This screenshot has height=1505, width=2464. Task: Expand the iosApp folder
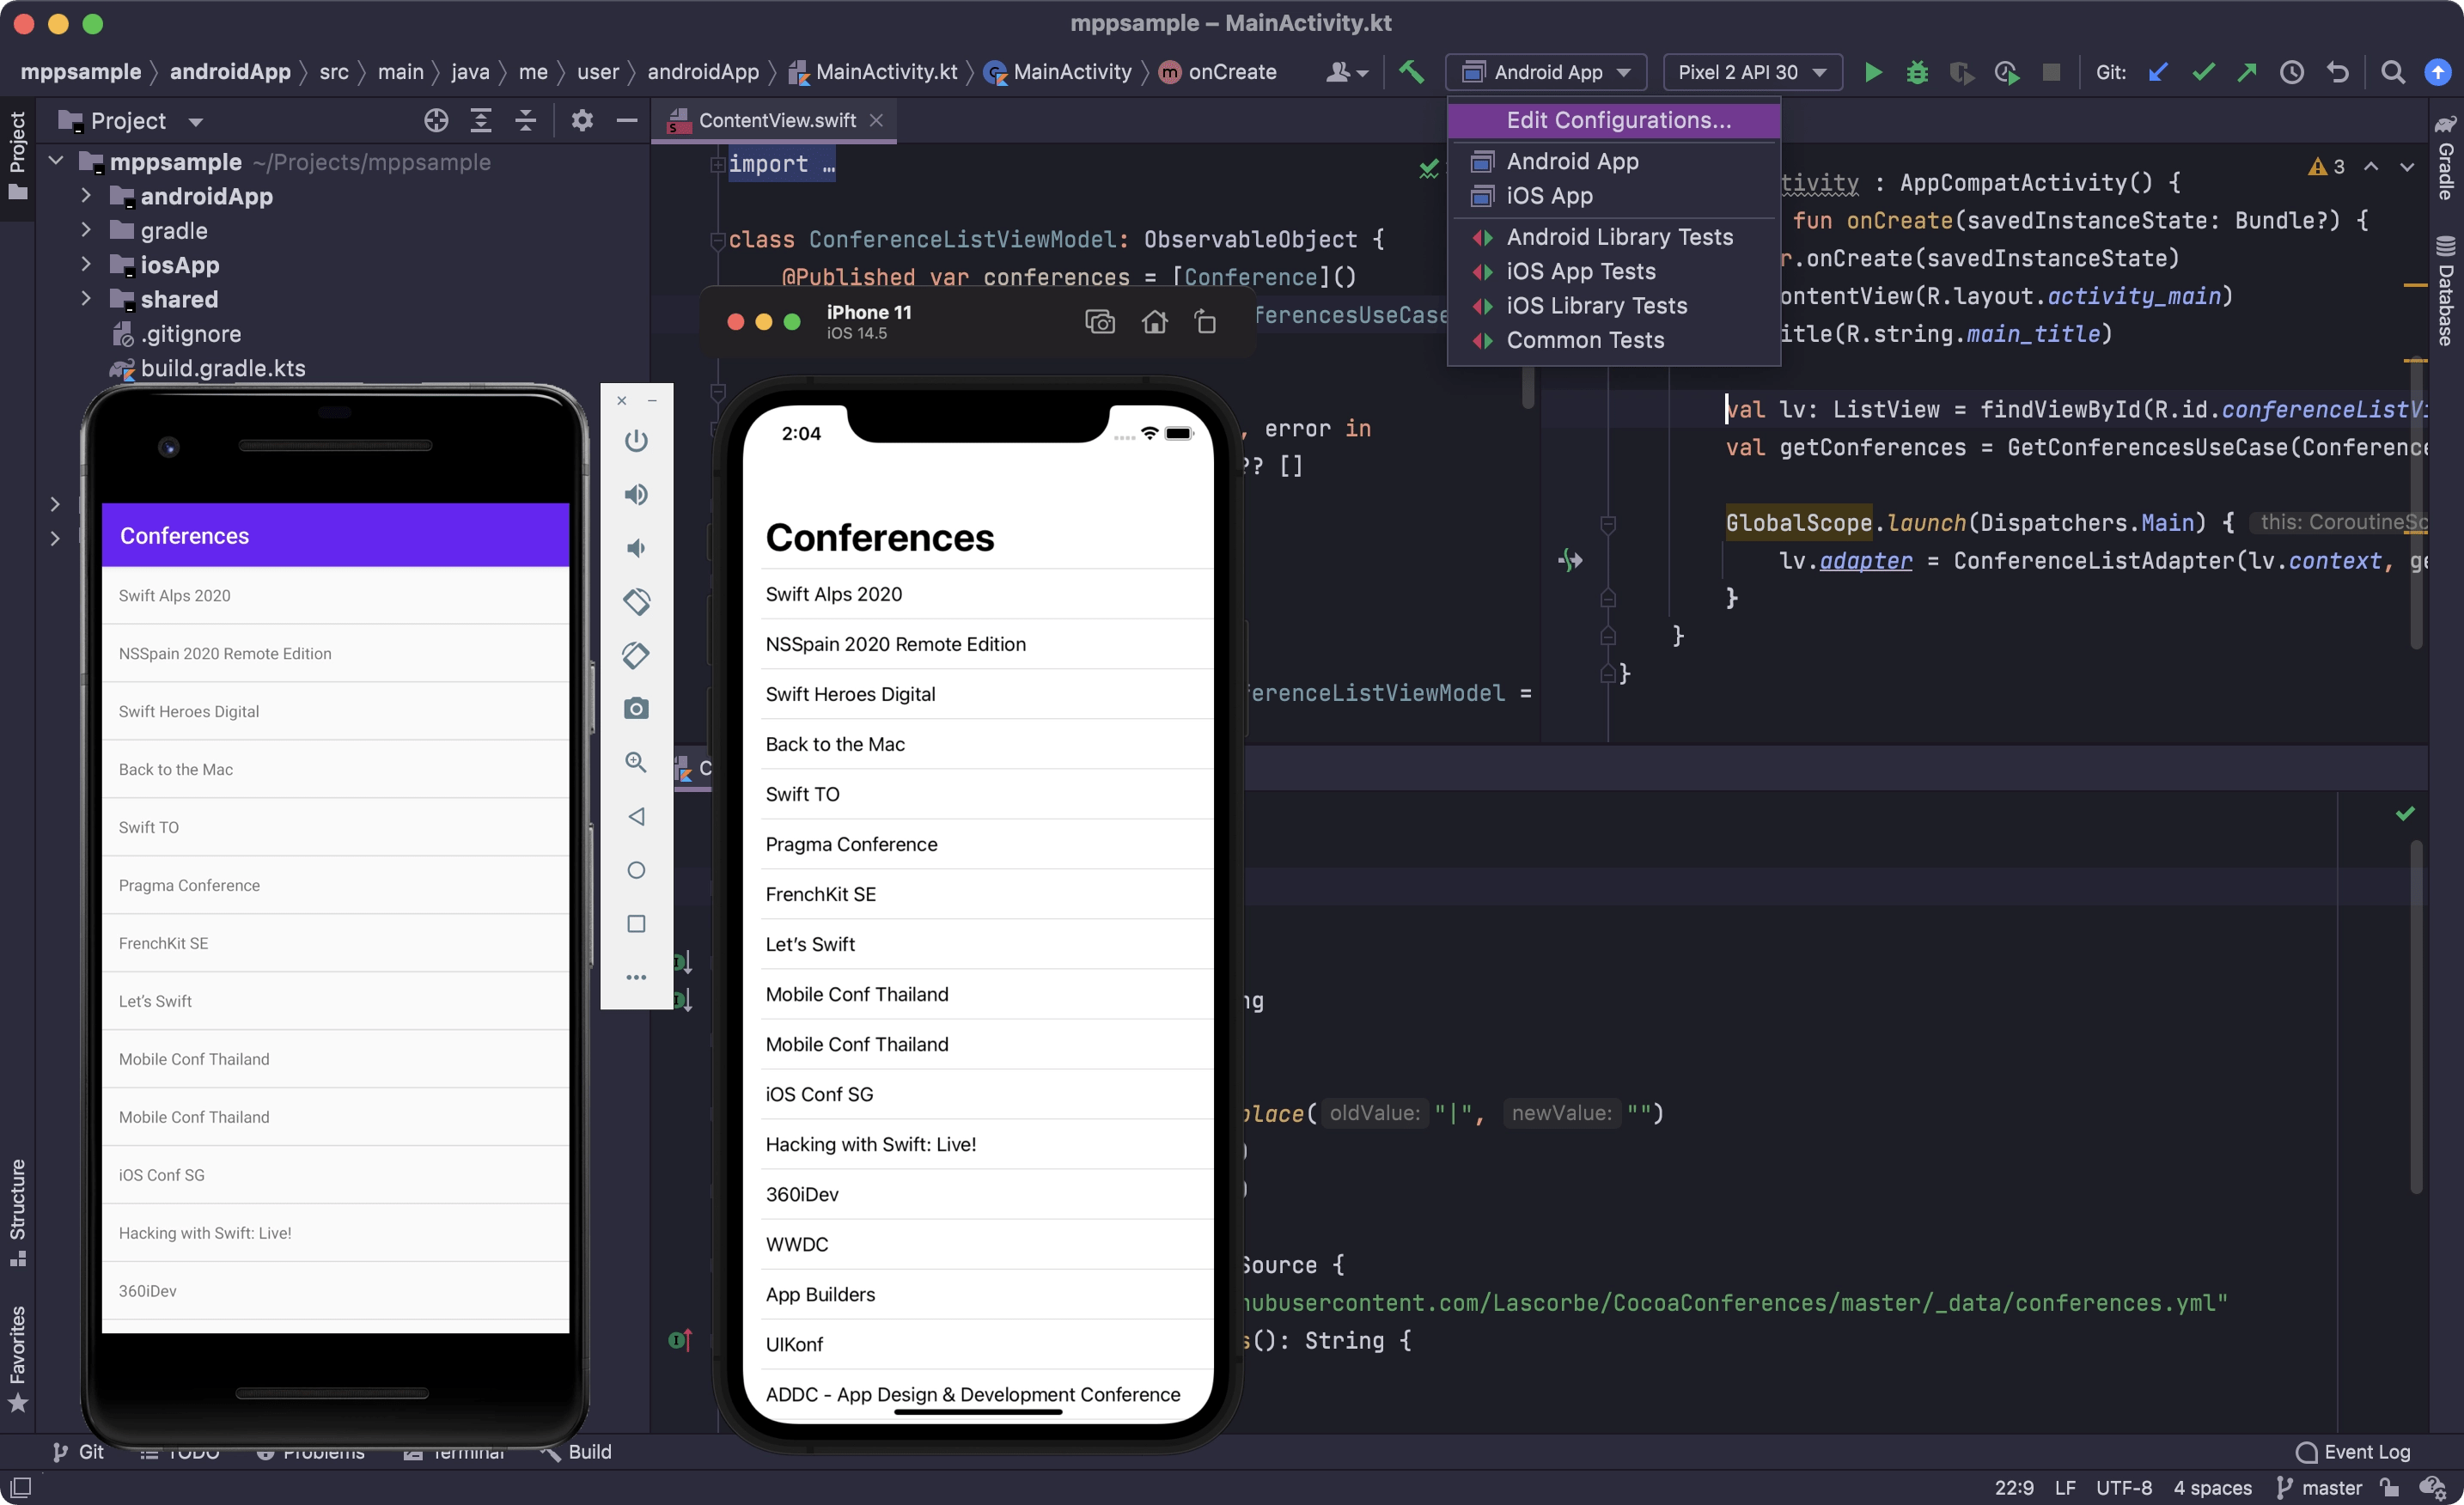[85, 264]
